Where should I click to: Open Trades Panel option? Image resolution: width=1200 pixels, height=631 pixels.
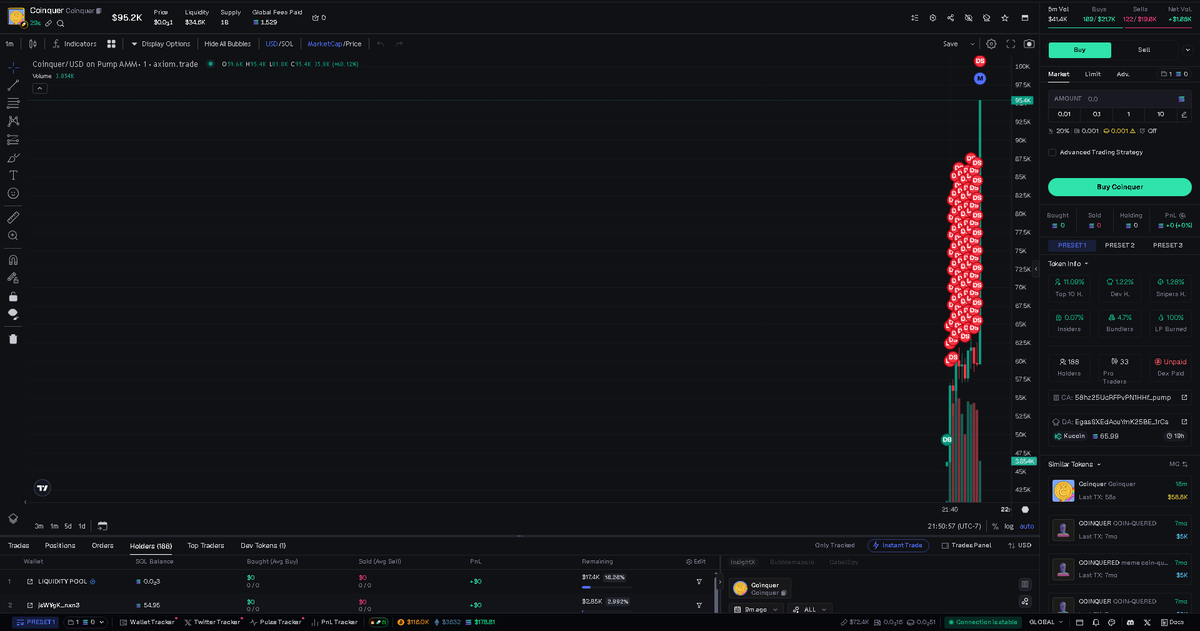click(x=965, y=545)
